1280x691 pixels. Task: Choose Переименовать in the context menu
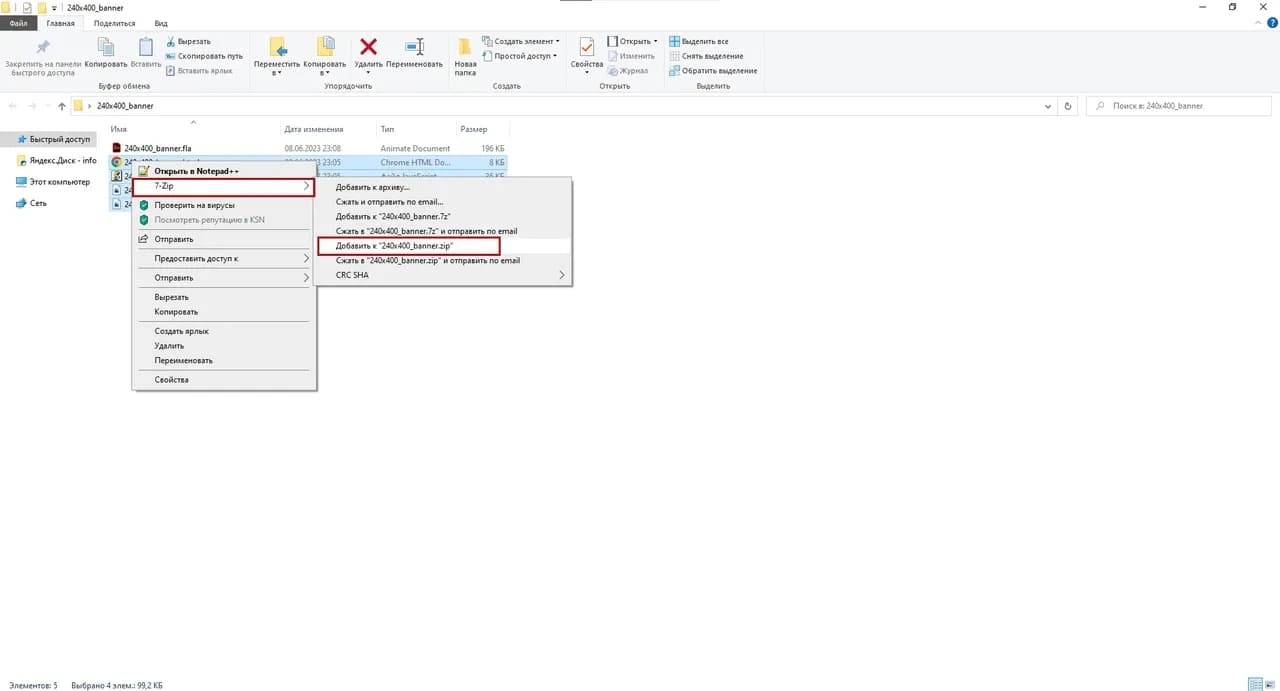coord(224,360)
